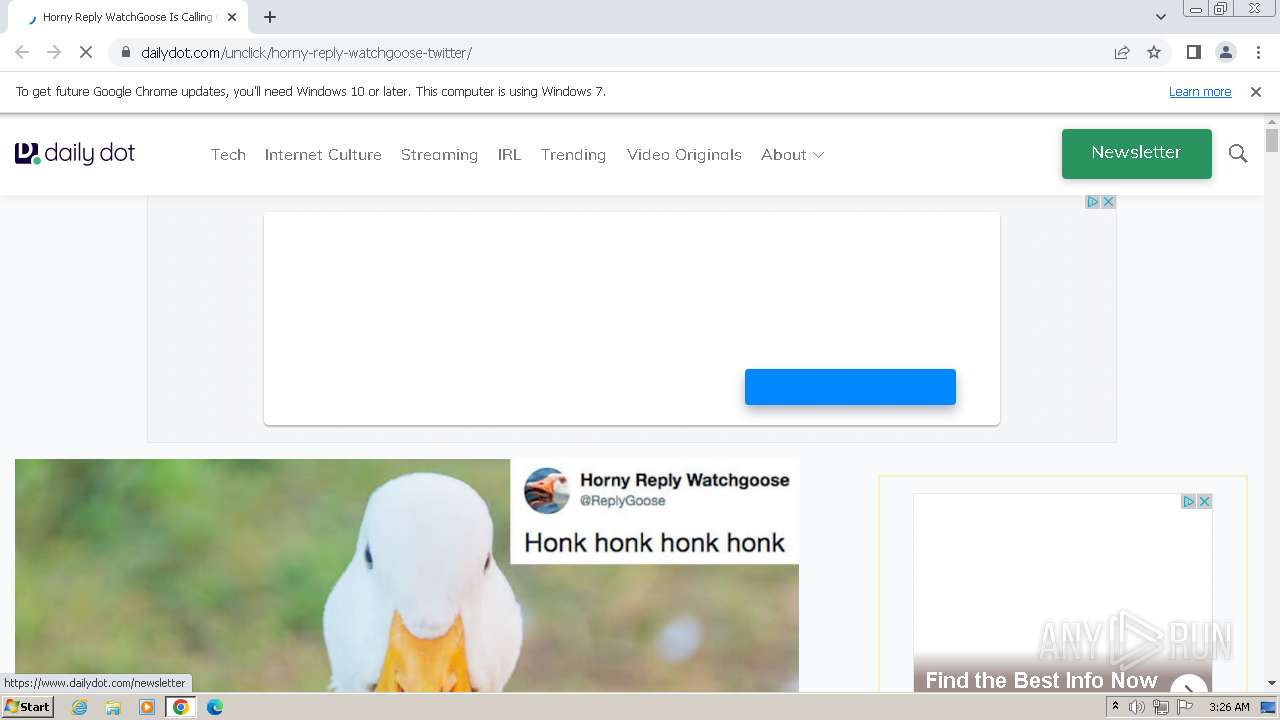
Task: Open the tab search dropdown arrow
Action: click(x=1161, y=17)
